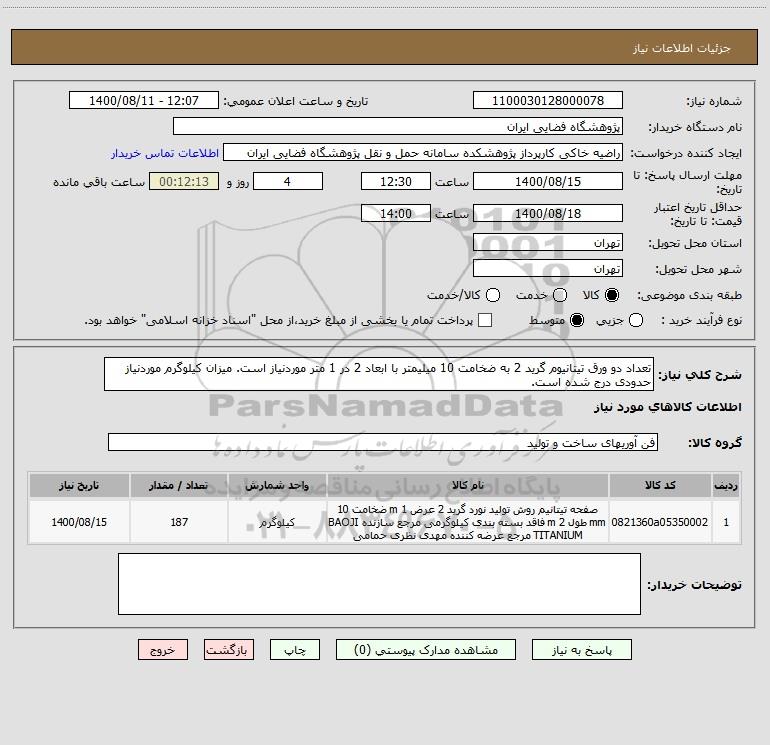Select the کالا radio button
770x745 pixels.
tap(612, 295)
